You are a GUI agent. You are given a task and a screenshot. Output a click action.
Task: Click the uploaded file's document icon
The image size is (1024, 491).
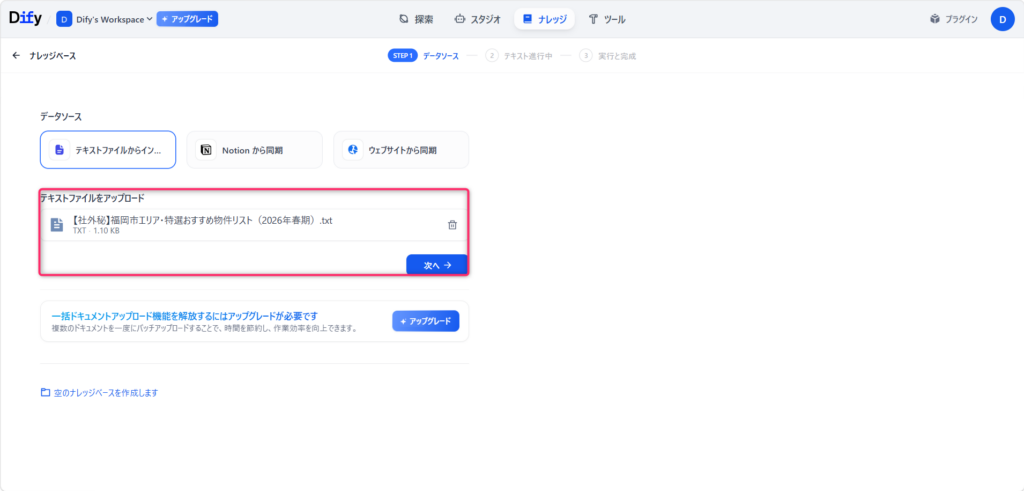click(57, 225)
